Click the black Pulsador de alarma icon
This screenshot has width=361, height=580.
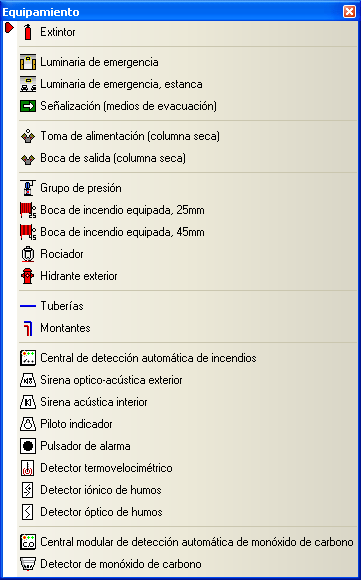(28, 446)
